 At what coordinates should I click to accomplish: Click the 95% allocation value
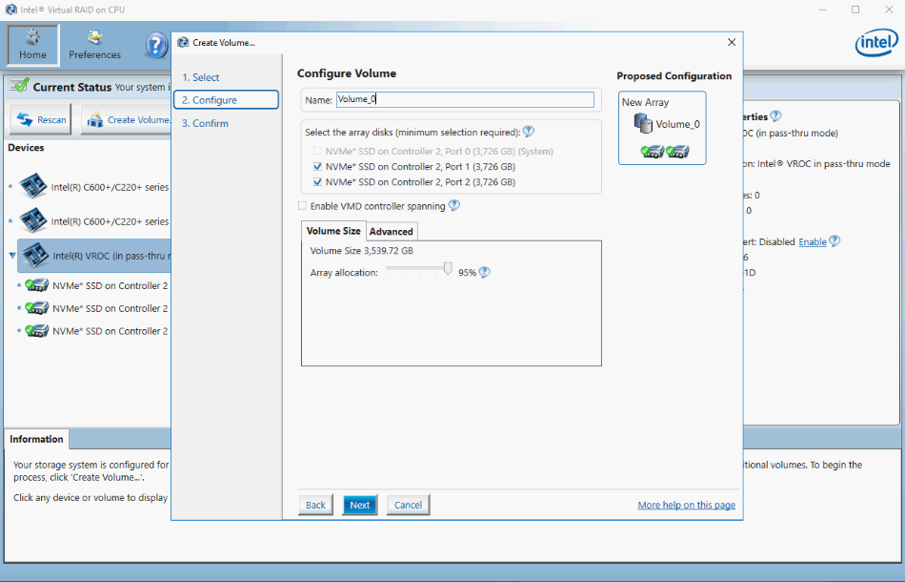point(467,273)
